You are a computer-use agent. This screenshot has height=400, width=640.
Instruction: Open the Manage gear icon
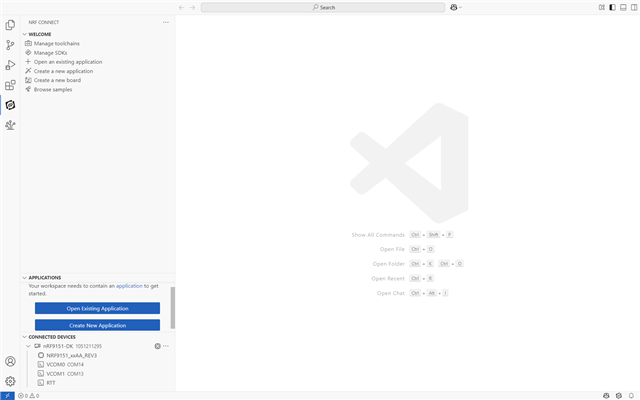(x=10, y=381)
